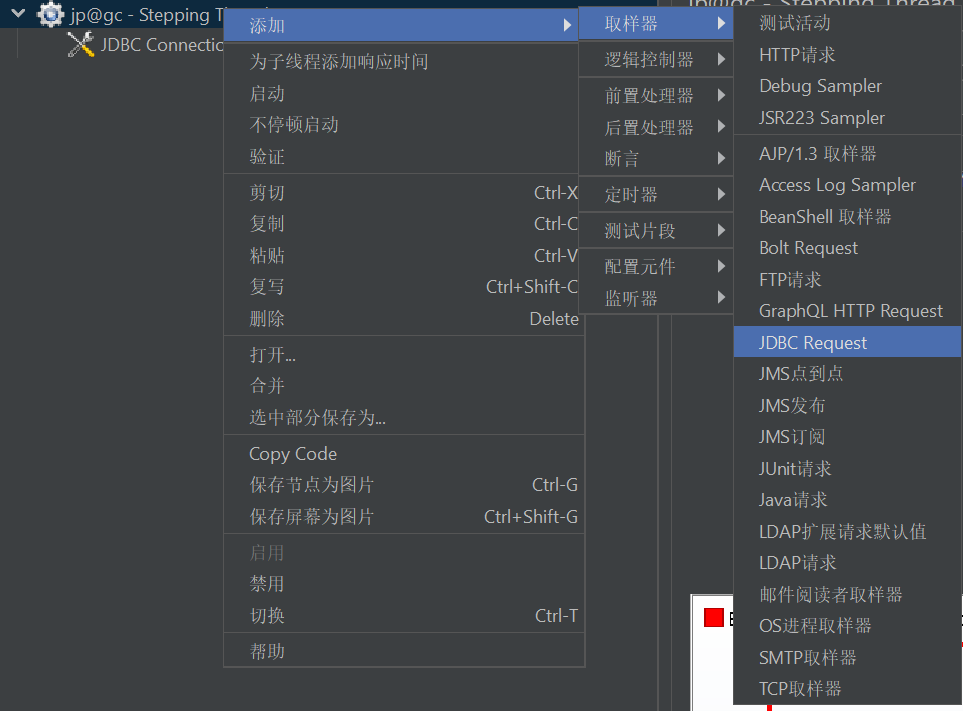Expand the 前置处理器 submenu
Screen dimensions: 963x711
pyautogui.click(x=656, y=96)
